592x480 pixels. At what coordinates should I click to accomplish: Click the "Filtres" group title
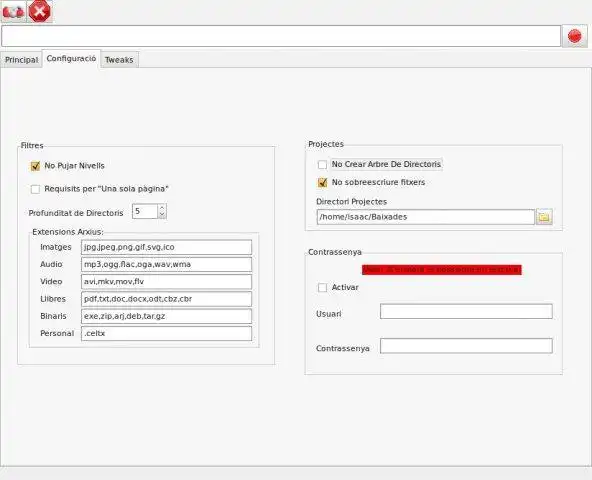(32, 145)
